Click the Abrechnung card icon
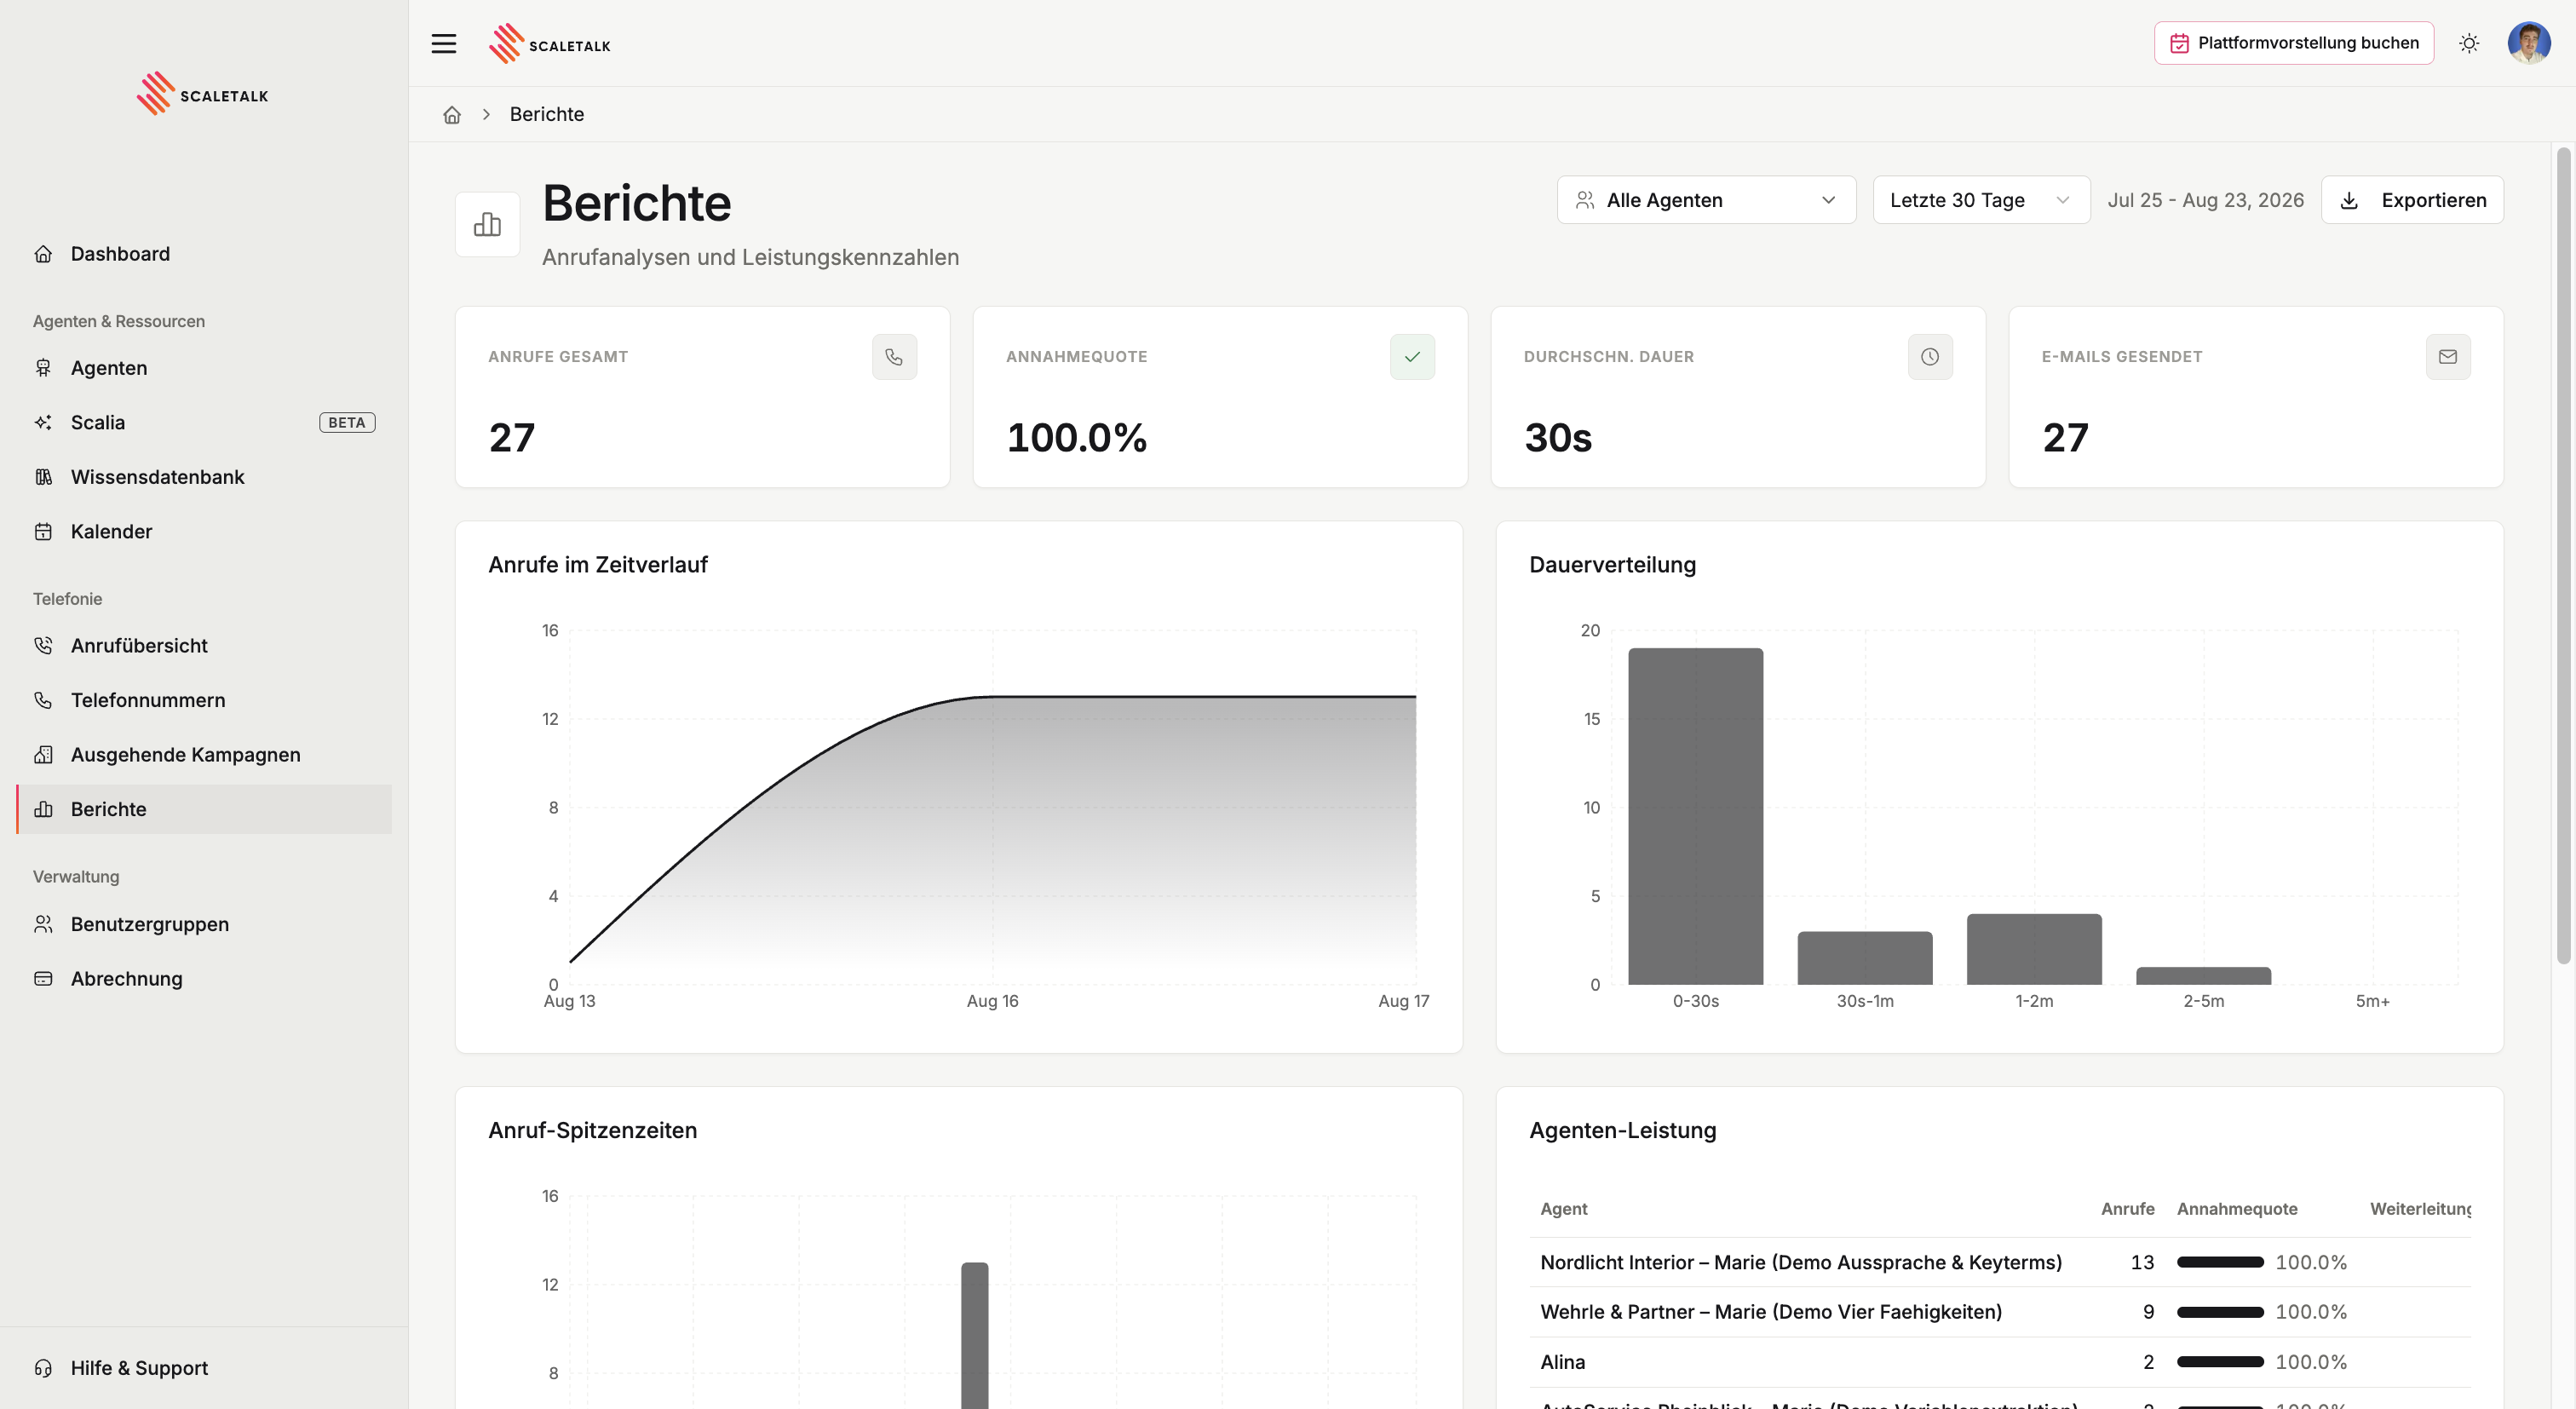 tap(43, 979)
